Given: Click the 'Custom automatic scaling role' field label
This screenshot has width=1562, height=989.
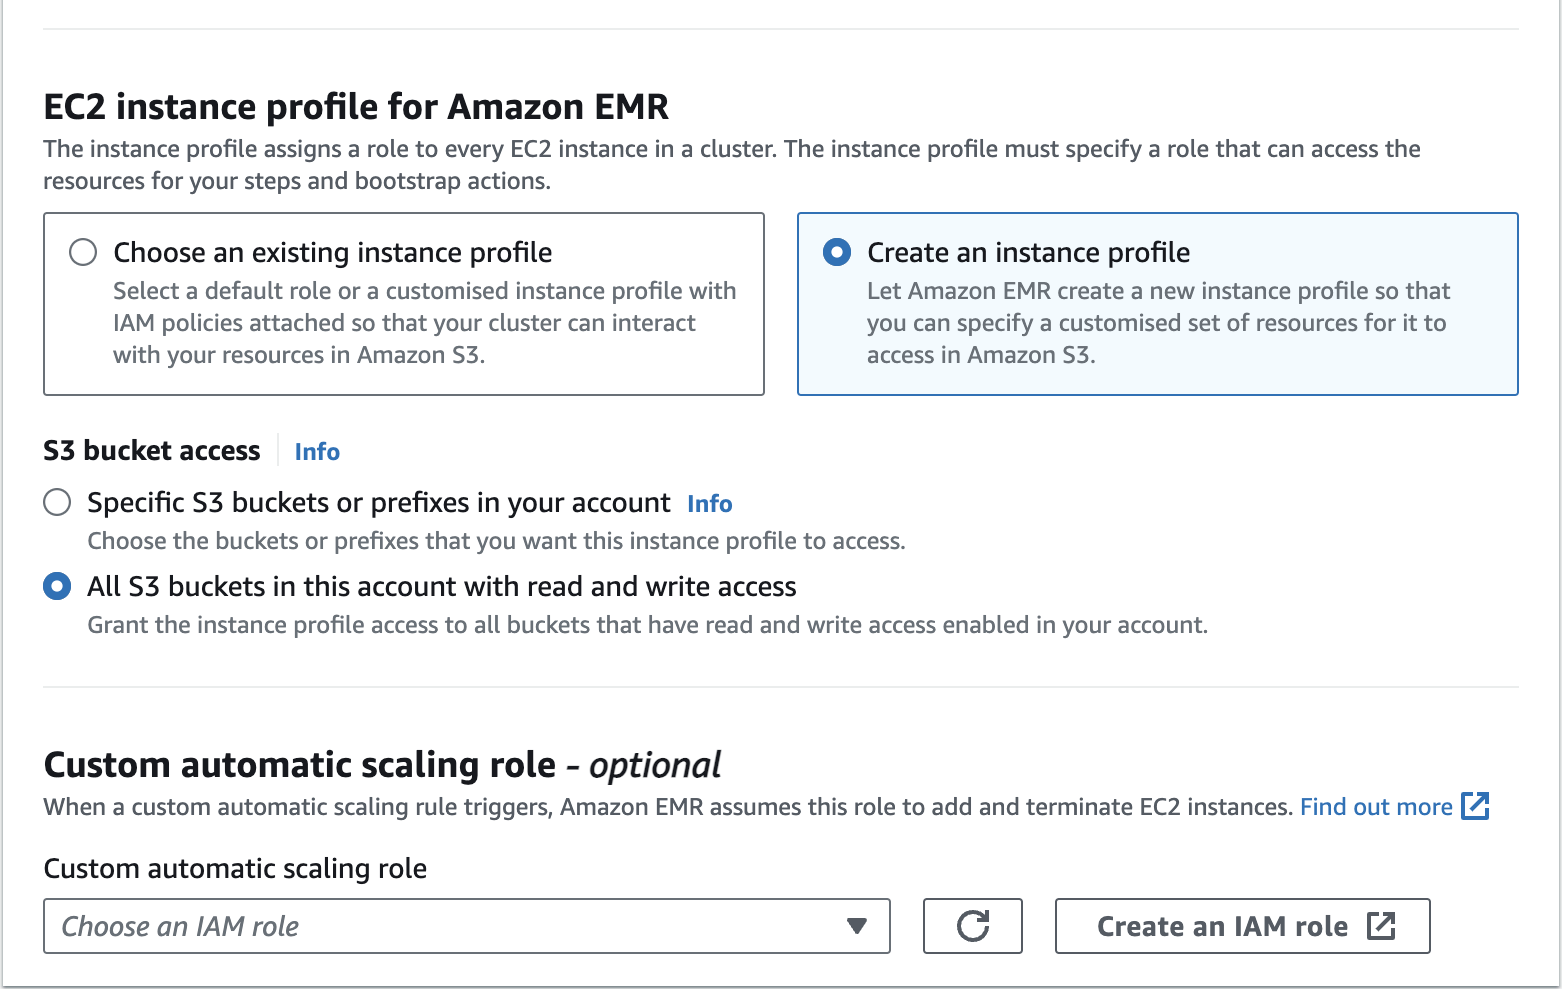Looking at the screenshot, I should tap(235, 868).
